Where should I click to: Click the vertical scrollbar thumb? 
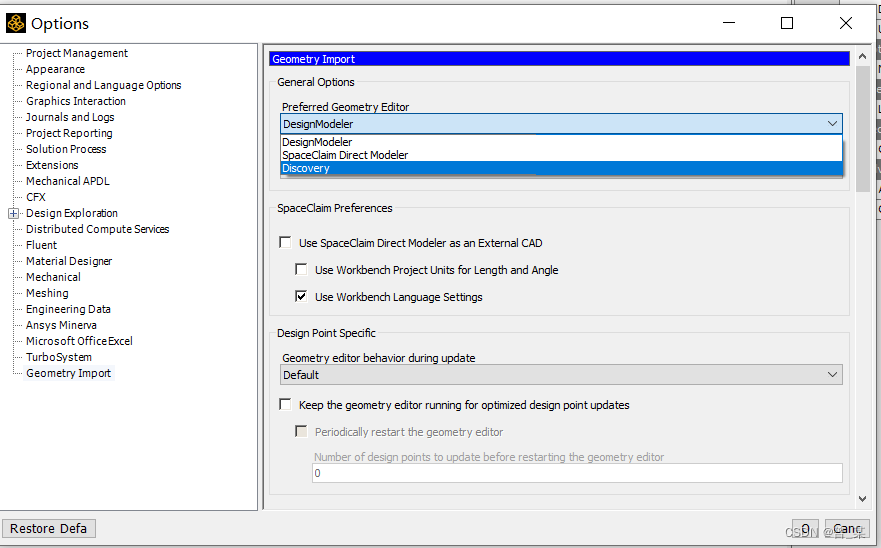[862, 129]
